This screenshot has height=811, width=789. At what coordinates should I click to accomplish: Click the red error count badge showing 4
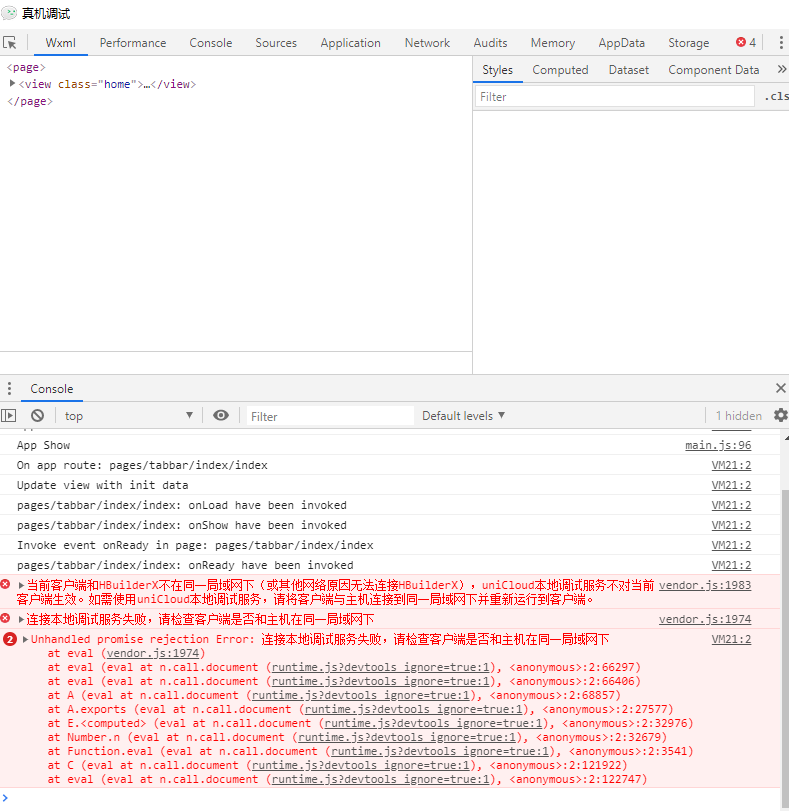point(746,43)
